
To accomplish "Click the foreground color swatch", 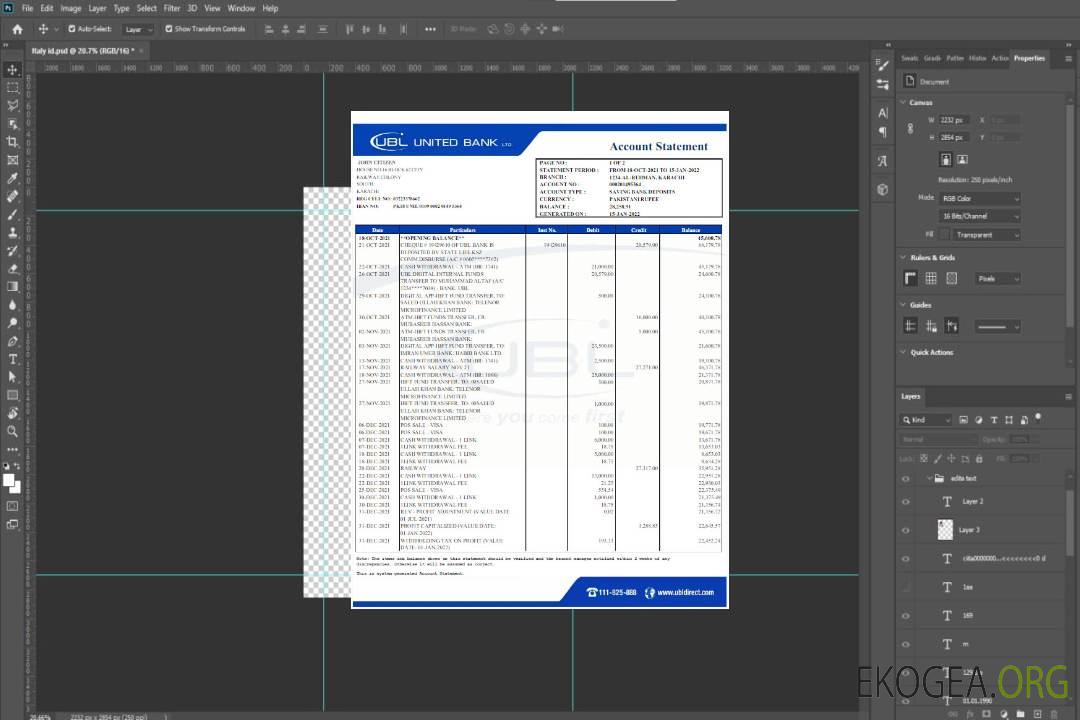I will (8, 481).
